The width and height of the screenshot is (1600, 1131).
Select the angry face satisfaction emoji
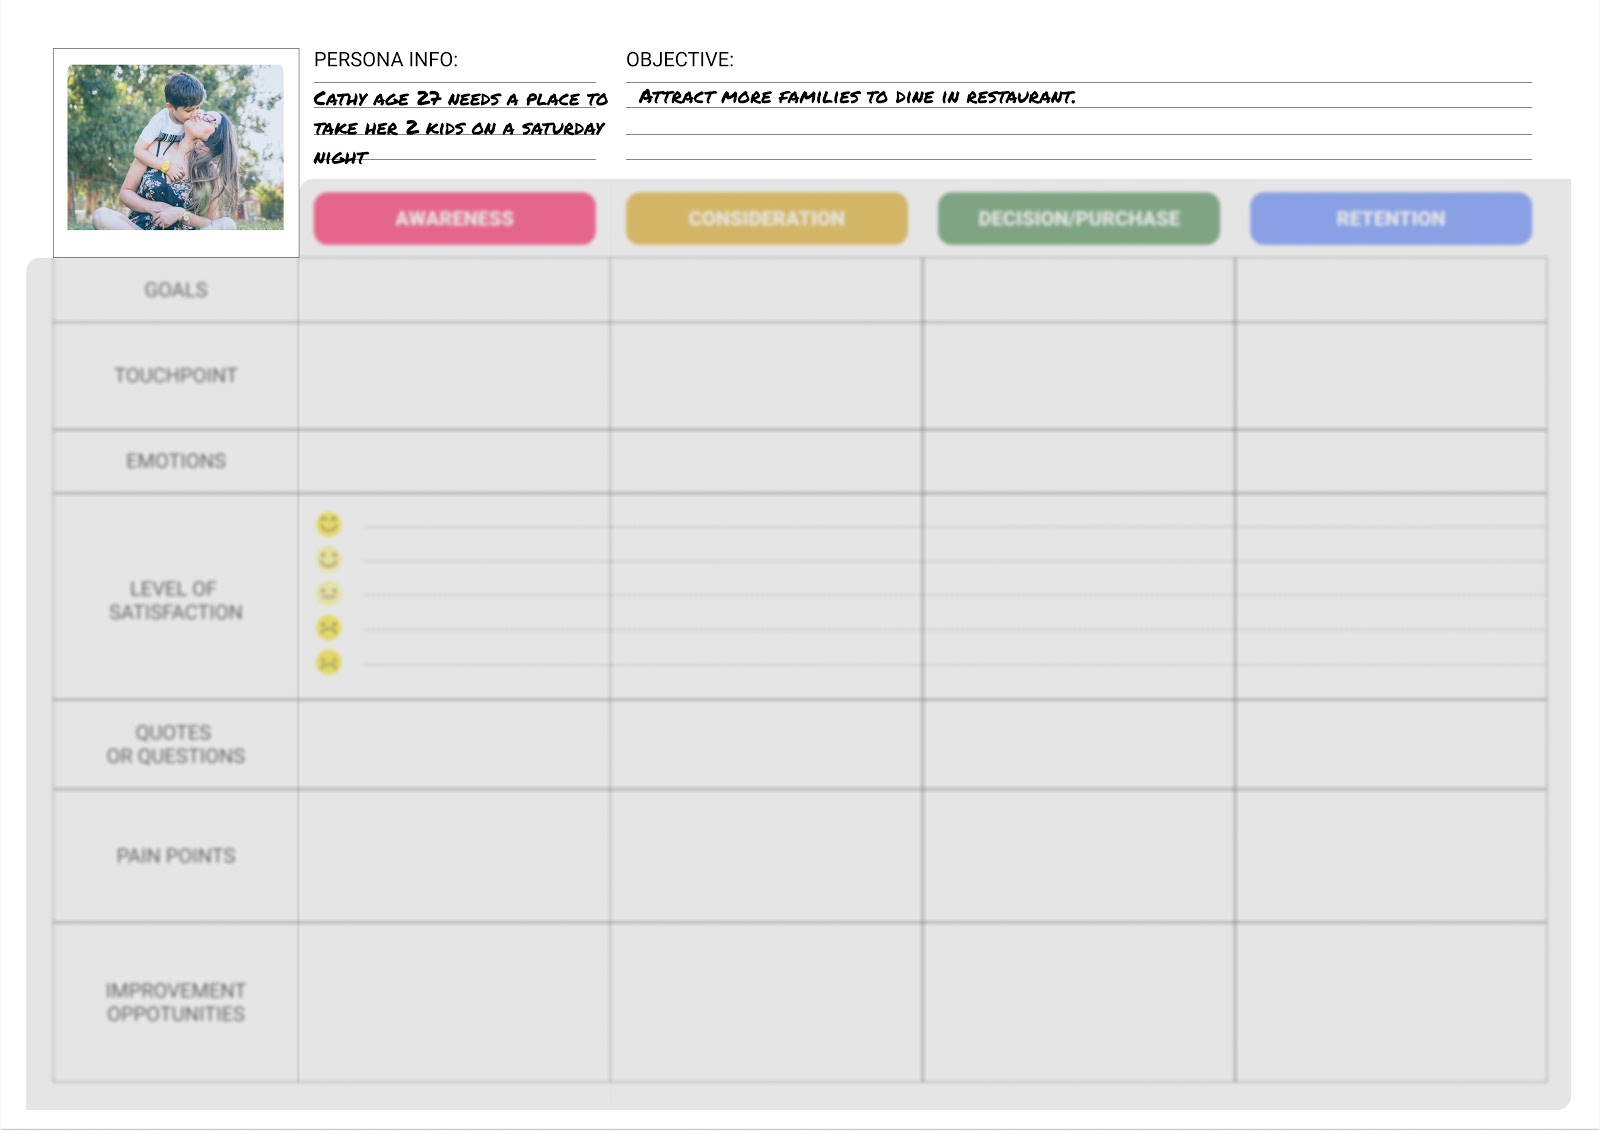tap(327, 663)
